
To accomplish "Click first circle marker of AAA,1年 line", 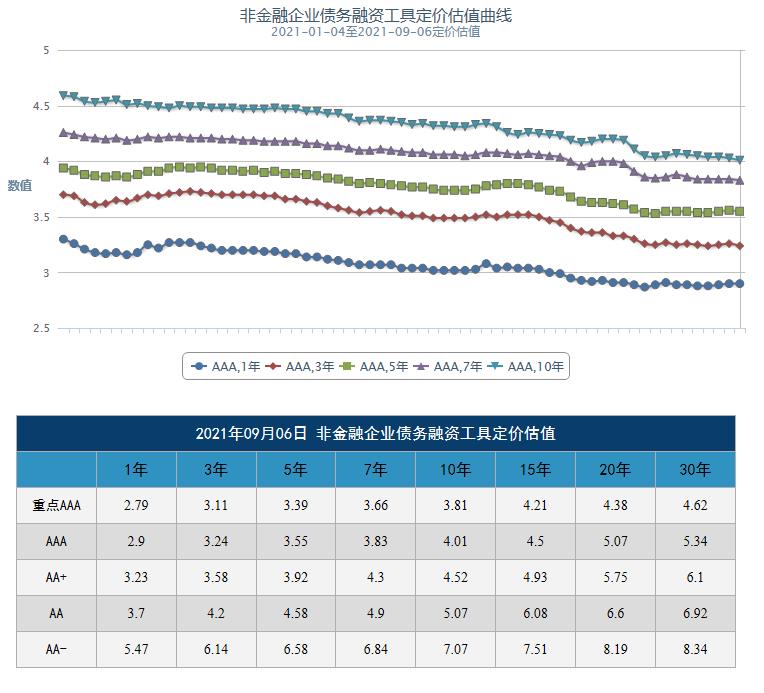I will [x=63, y=239].
